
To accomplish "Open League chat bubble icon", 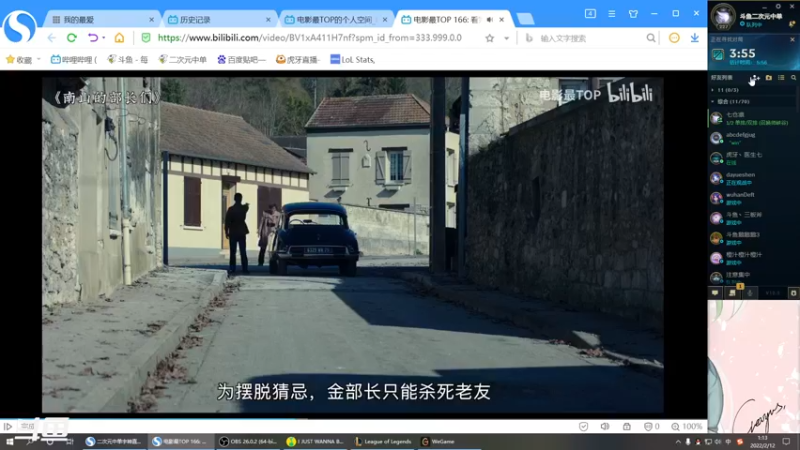I will 715,293.
